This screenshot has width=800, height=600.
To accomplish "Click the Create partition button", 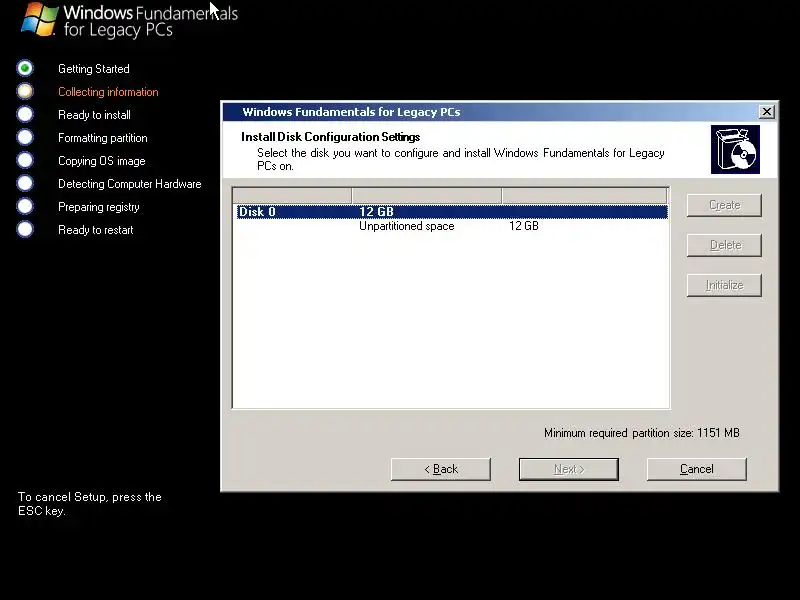I will (x=724, y=205).
